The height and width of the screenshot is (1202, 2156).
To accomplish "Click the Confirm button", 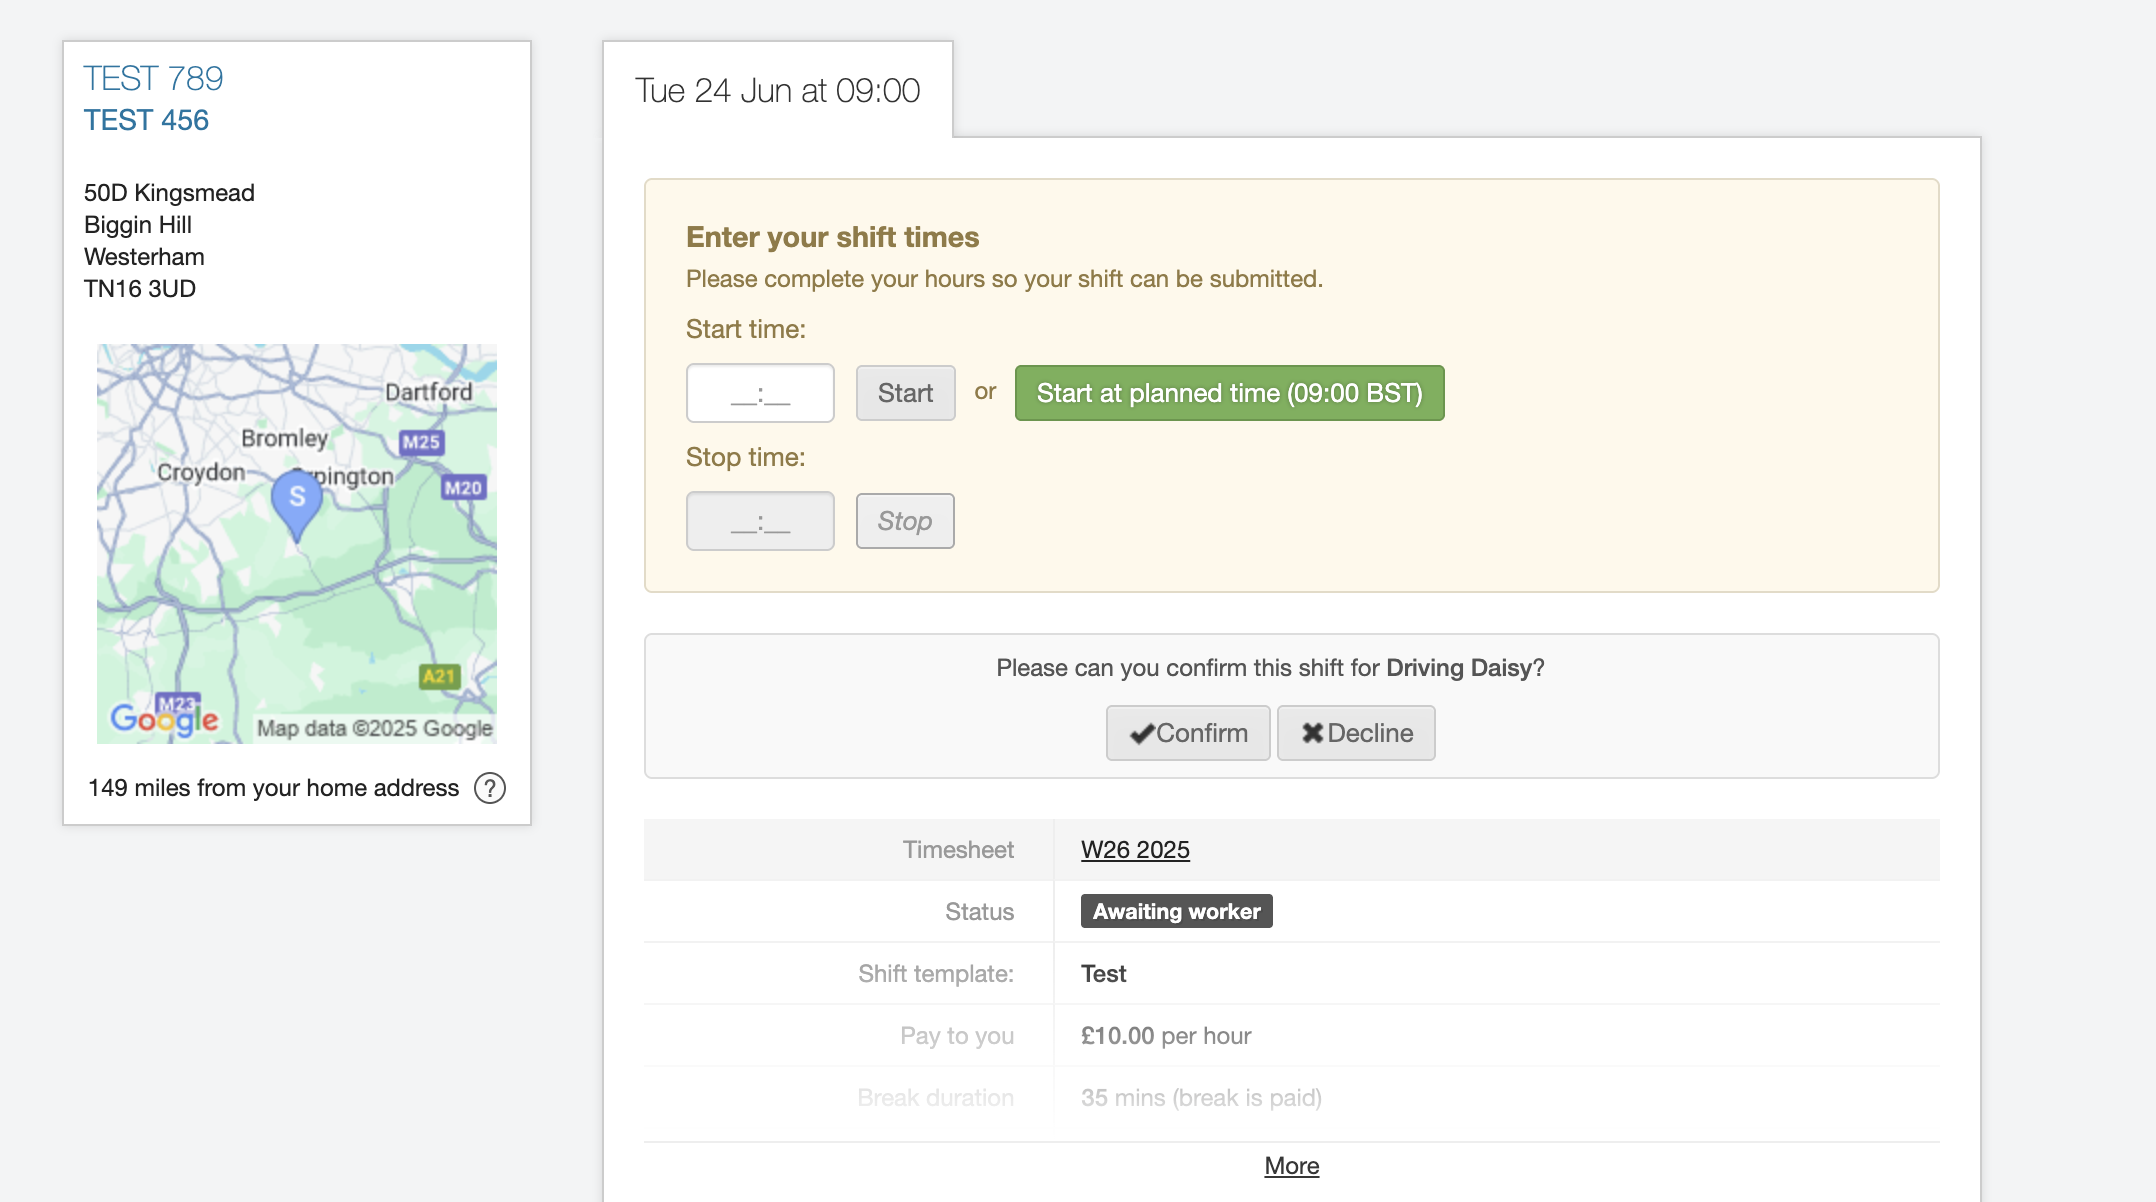I will coord(1188,733).
